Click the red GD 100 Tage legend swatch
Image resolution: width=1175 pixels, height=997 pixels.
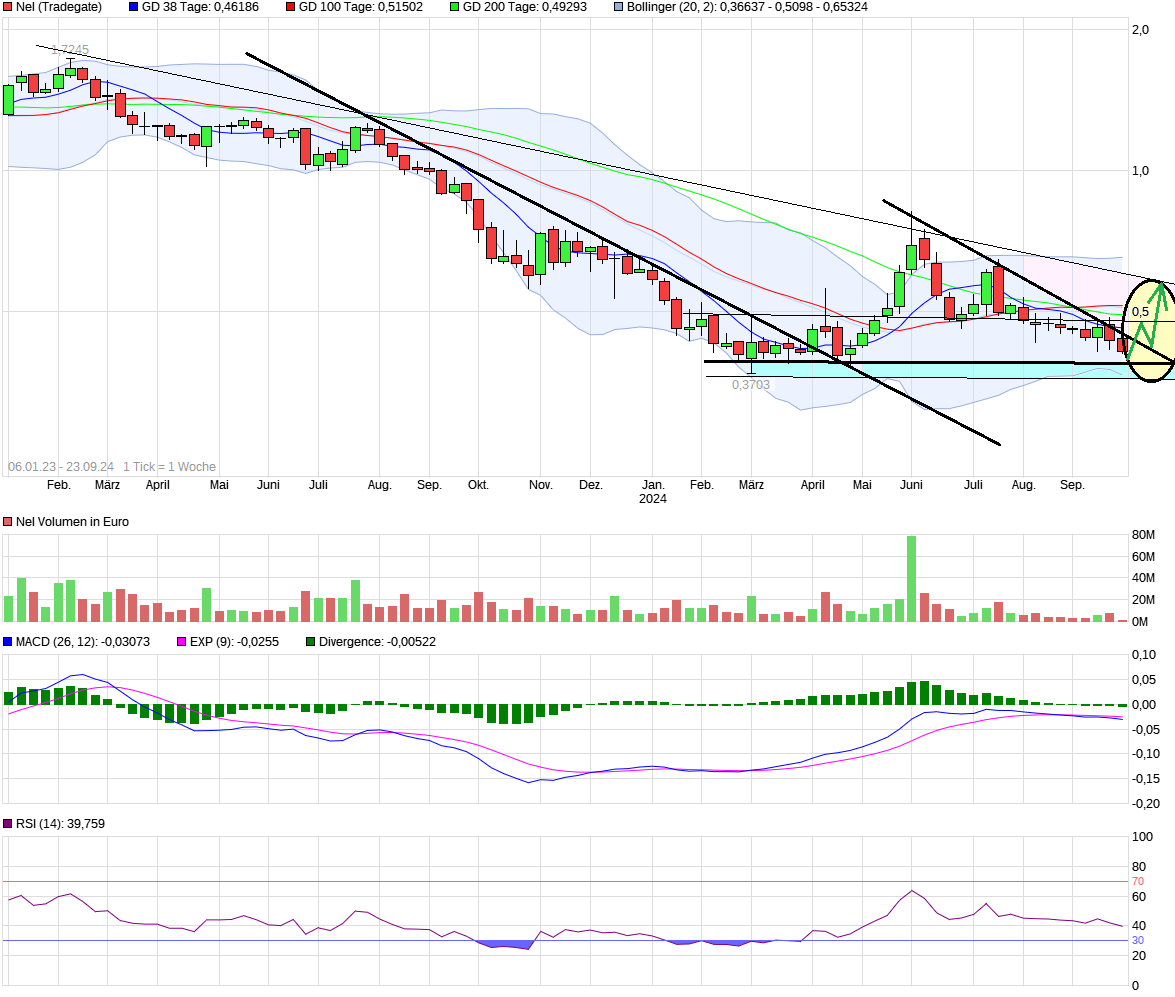point(291,7)
